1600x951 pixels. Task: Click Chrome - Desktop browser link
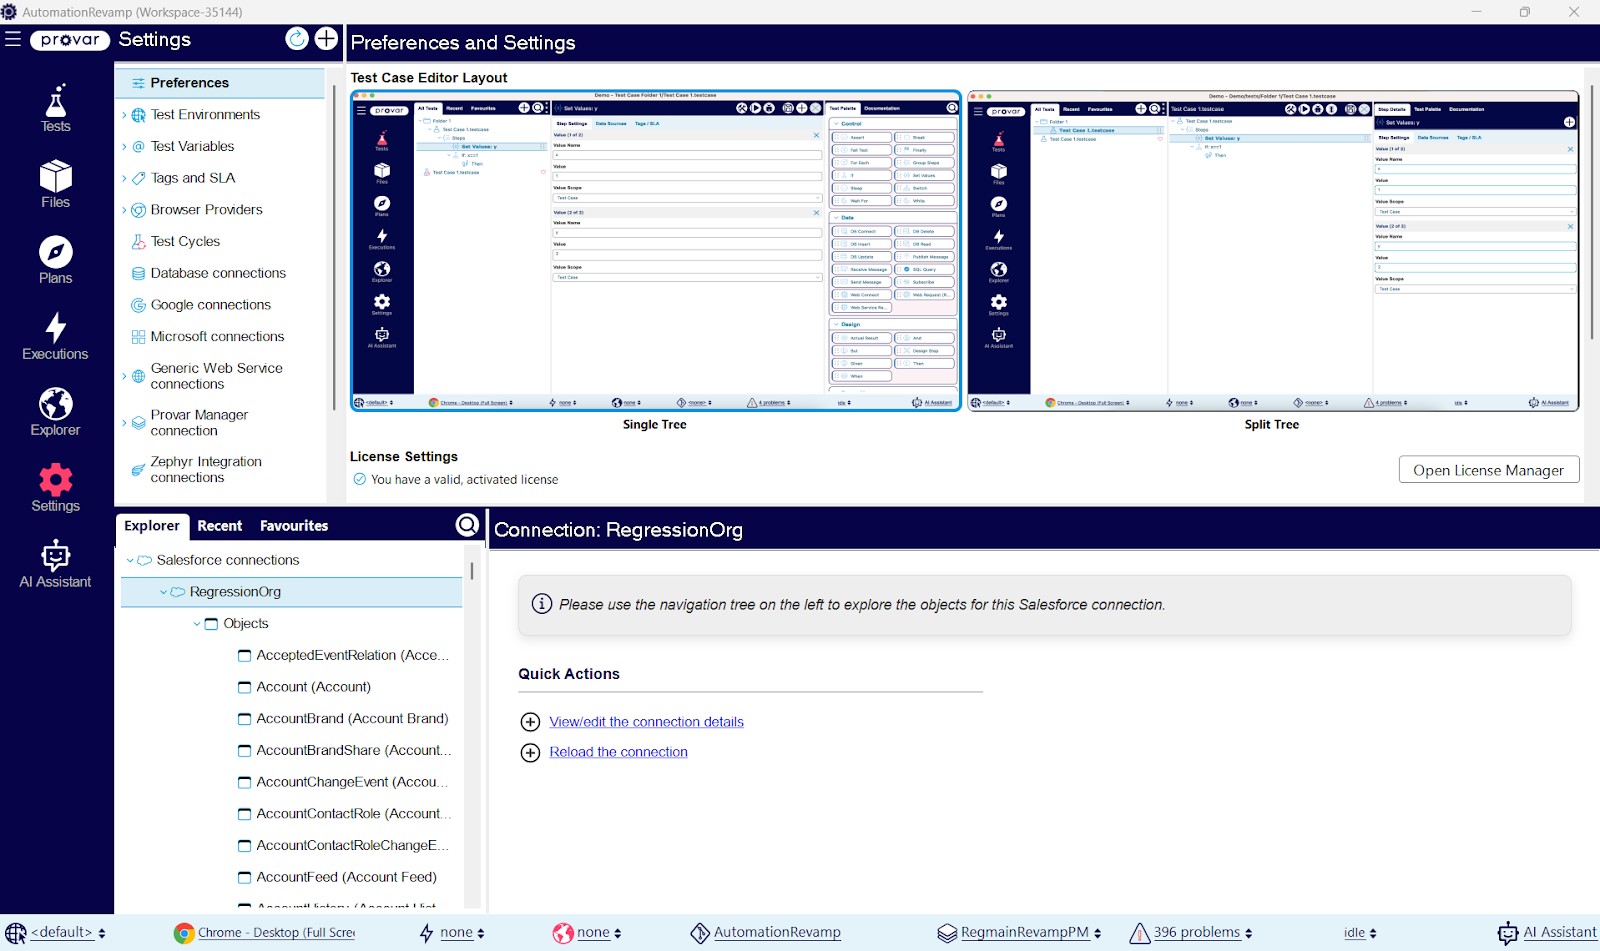(x=277, y=933)
